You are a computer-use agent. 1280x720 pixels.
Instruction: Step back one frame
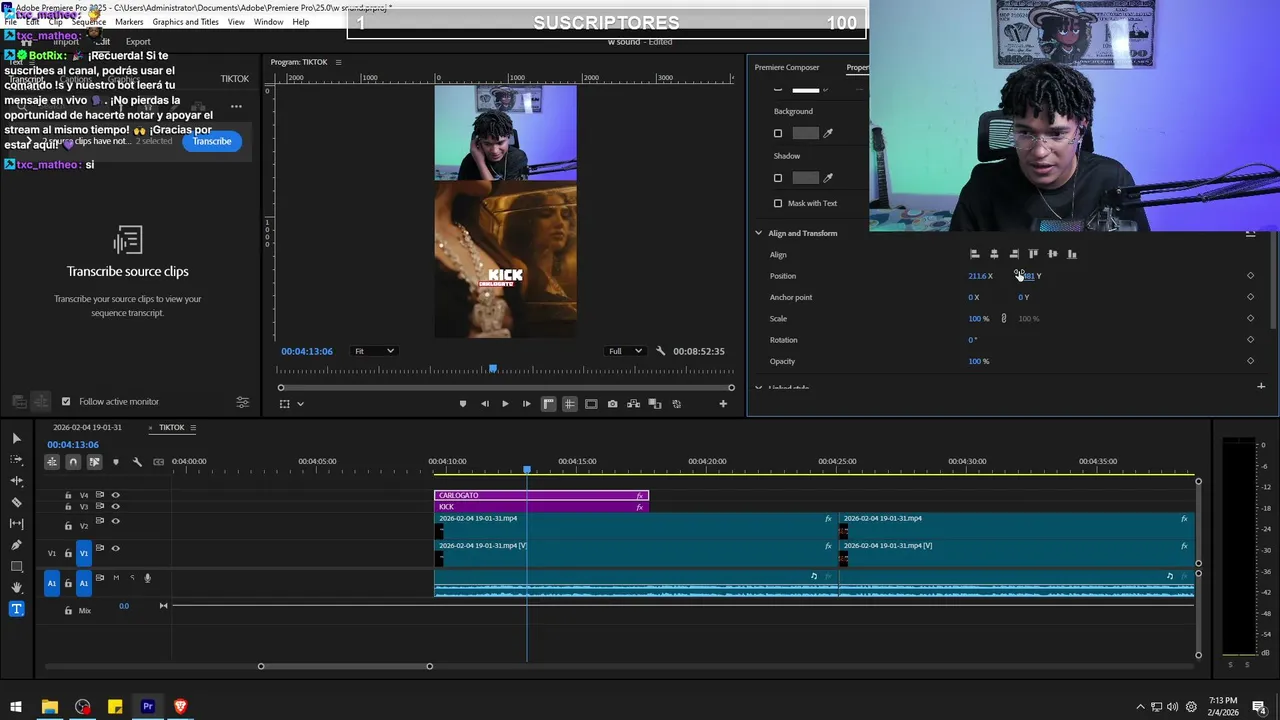485,404
